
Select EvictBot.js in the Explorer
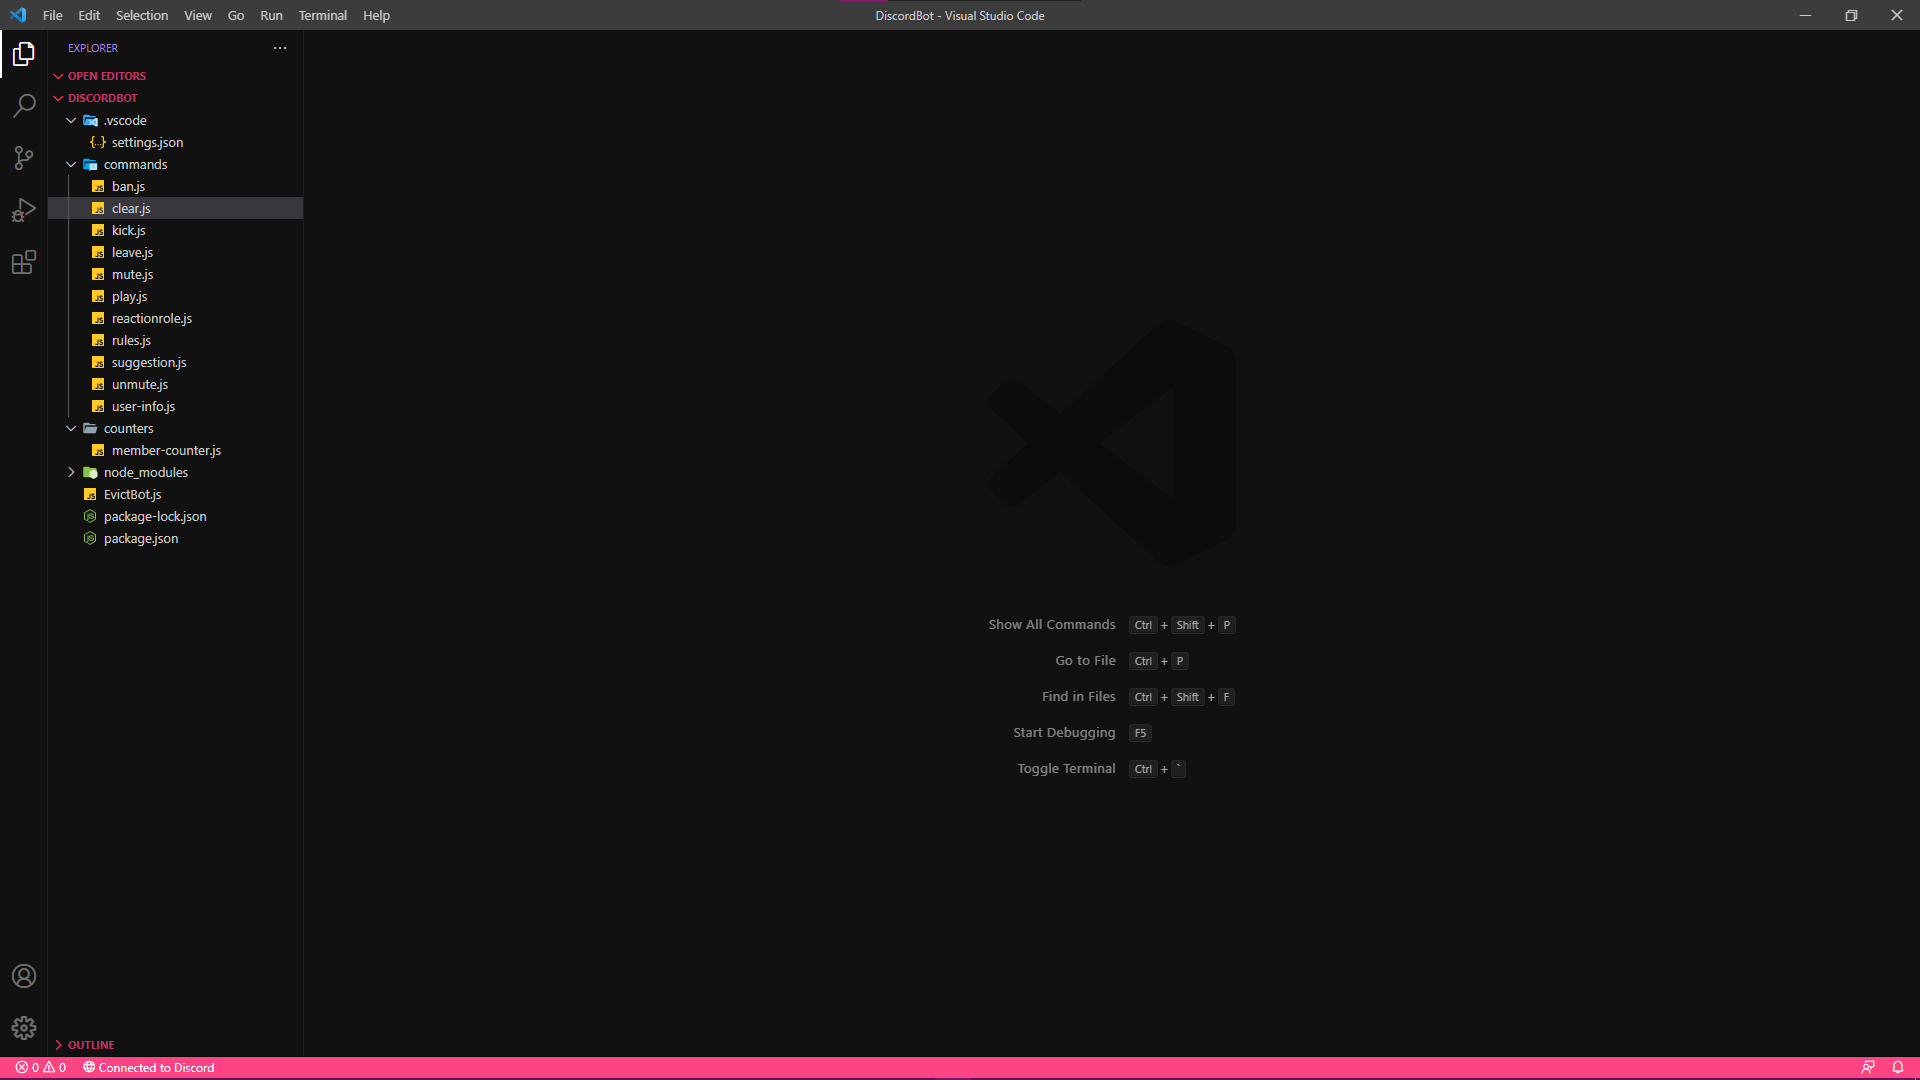pyautogui.click(x=133, y=494)
